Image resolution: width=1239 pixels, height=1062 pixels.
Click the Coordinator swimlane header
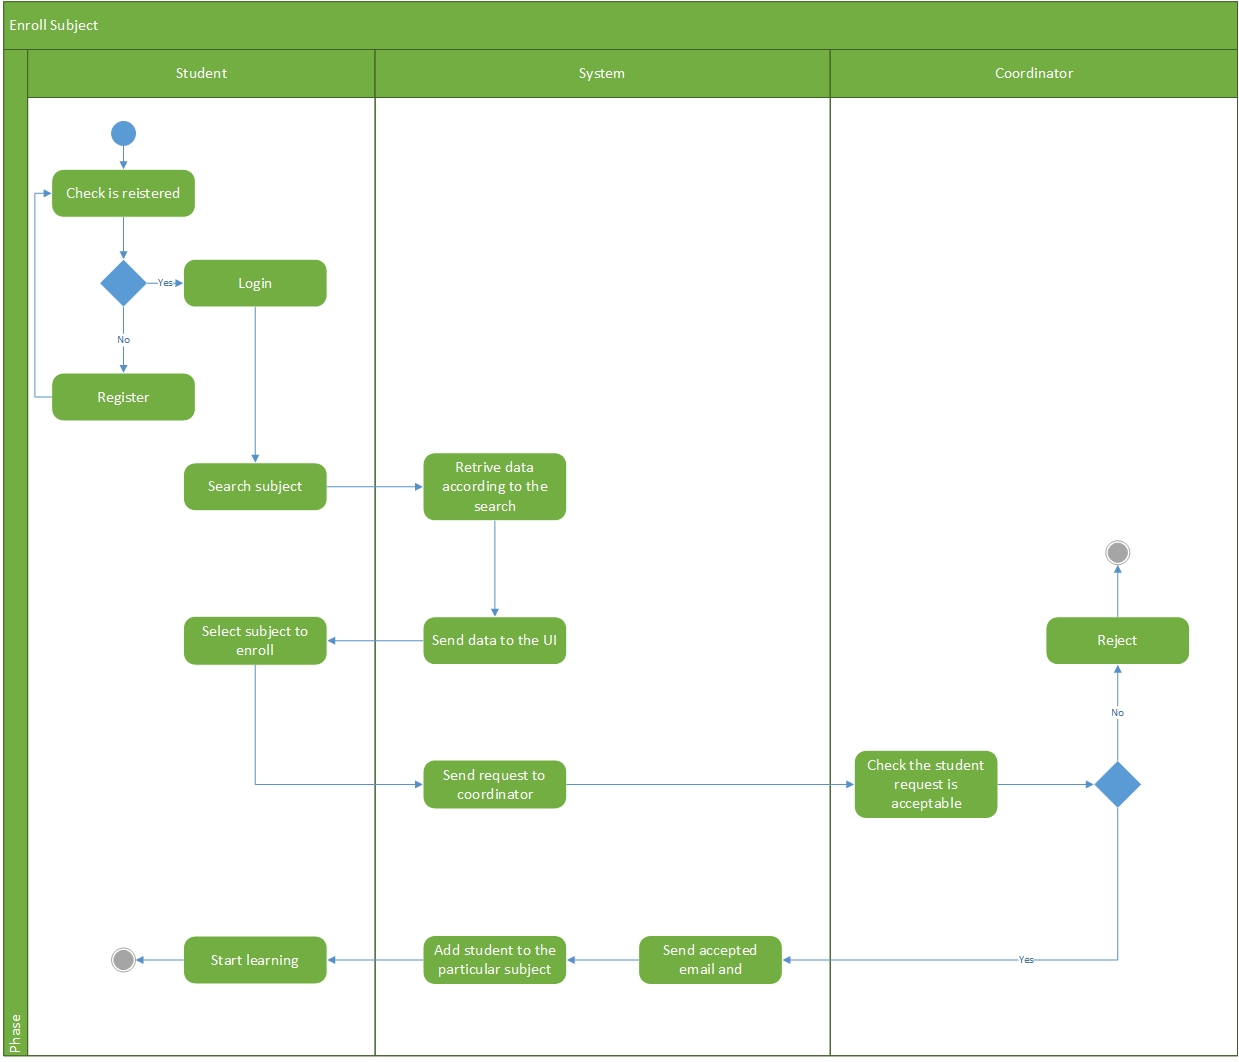(1034, 73)
